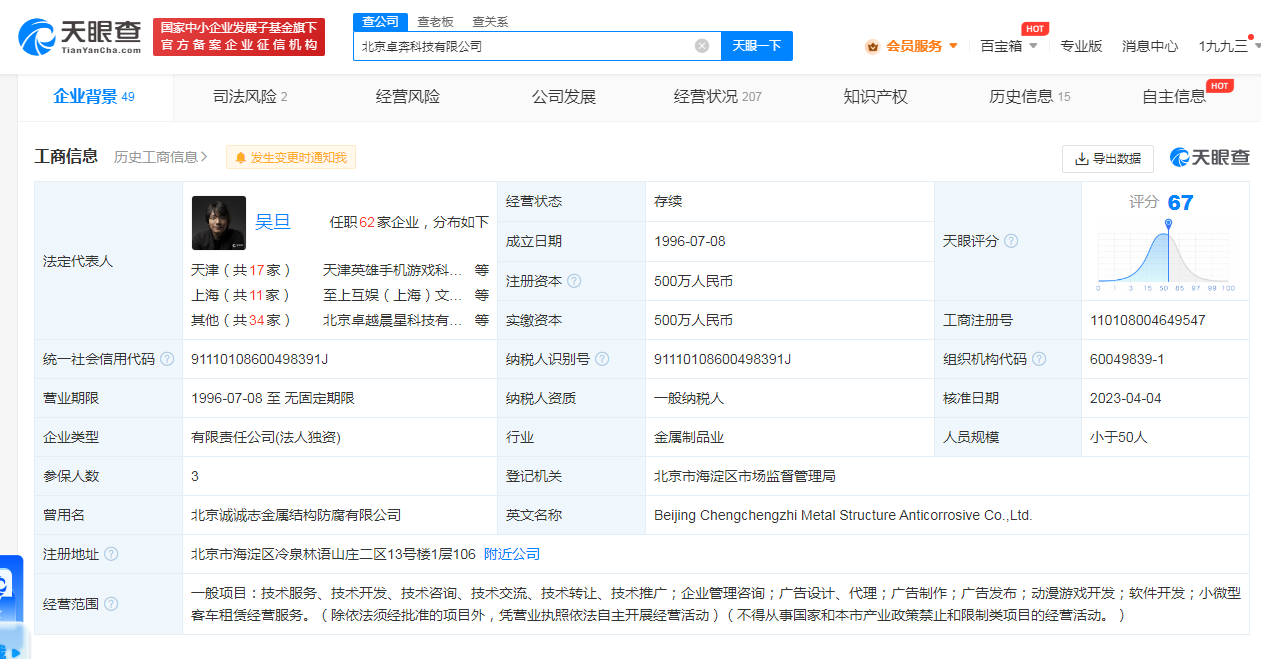Click the Tianyancha logo in the header
The height and width of the screenshot is (659, 1261).
tap(79, 37)
